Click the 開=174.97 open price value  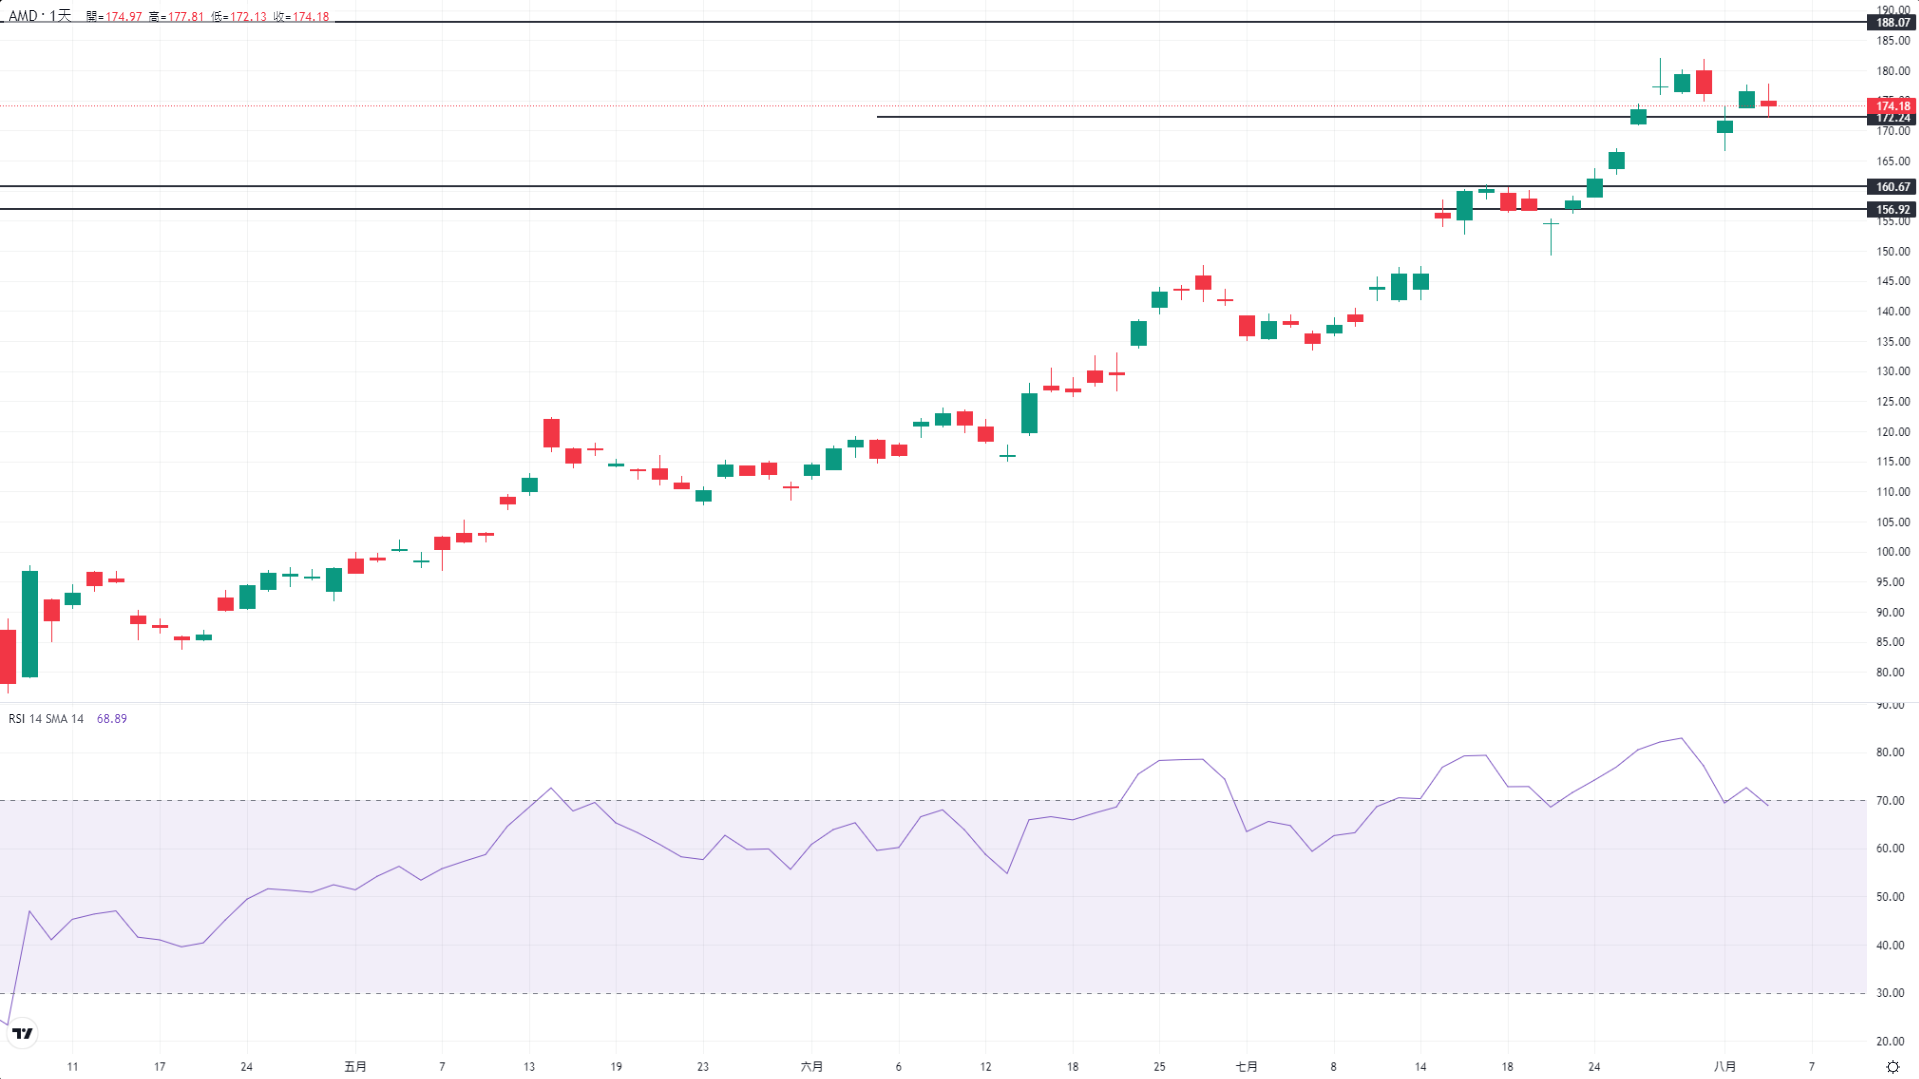point(114,17)
